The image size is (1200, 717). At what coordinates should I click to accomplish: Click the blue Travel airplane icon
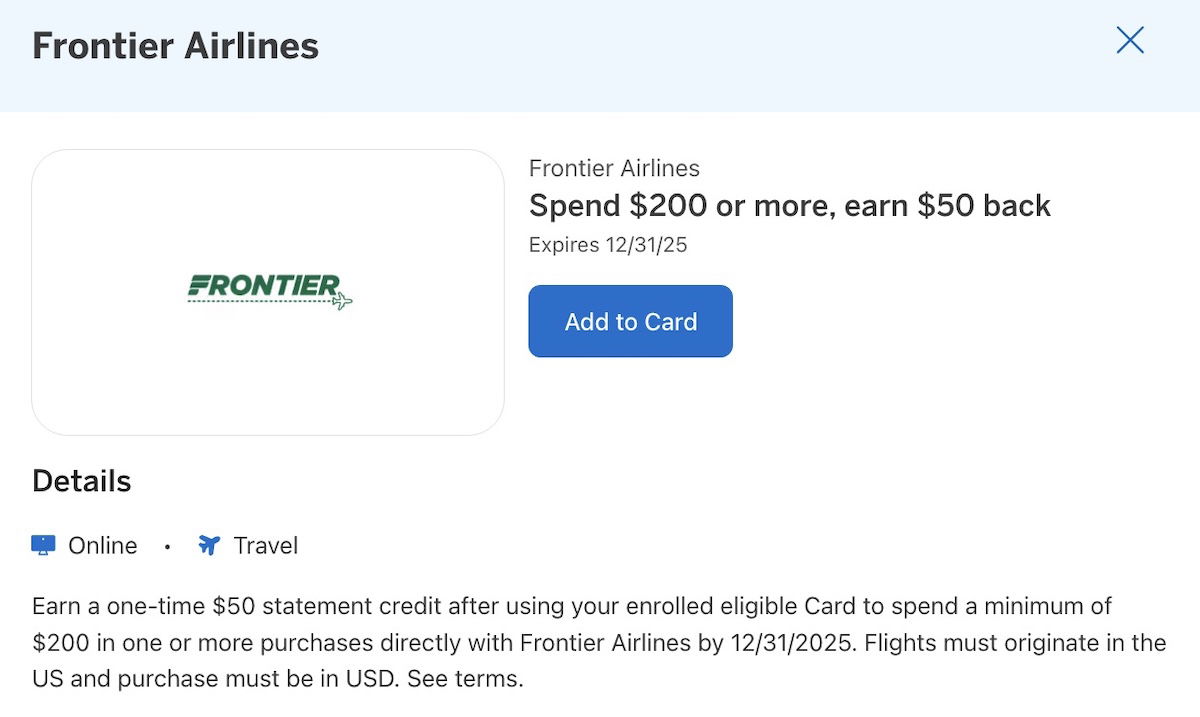[208, 545]
